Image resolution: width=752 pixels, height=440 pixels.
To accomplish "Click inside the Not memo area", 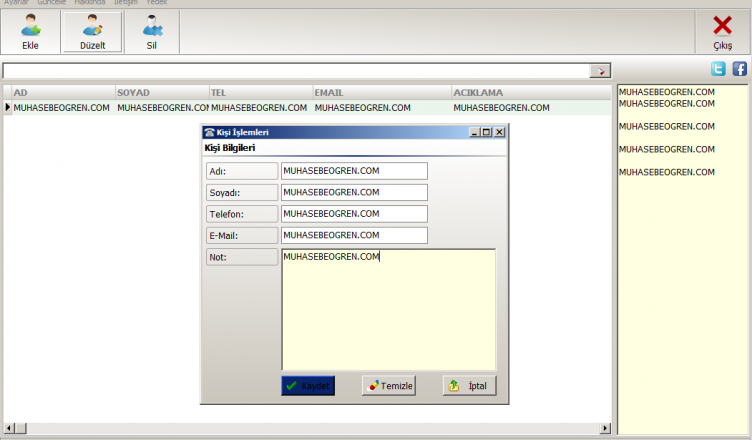I will tap(388, 309).
